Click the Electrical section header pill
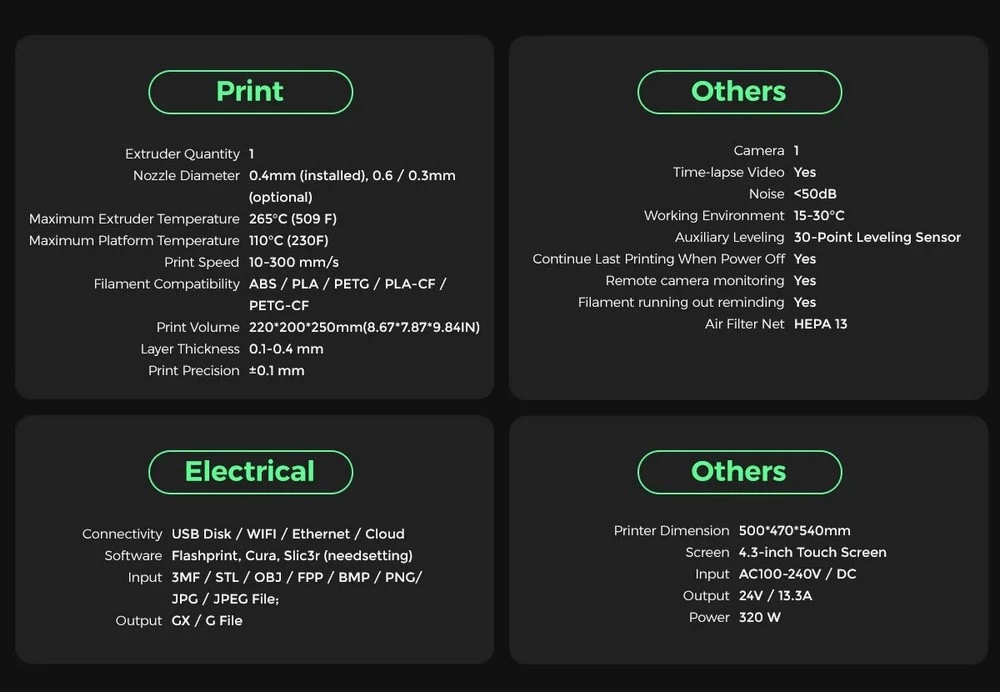The width and height of the screenshot is (1000, 692). [x=250, y=472]
